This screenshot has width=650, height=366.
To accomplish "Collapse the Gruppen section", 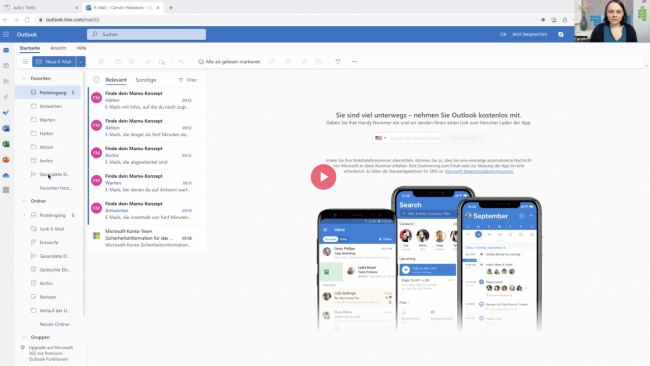I will click(x=24, y=337).
